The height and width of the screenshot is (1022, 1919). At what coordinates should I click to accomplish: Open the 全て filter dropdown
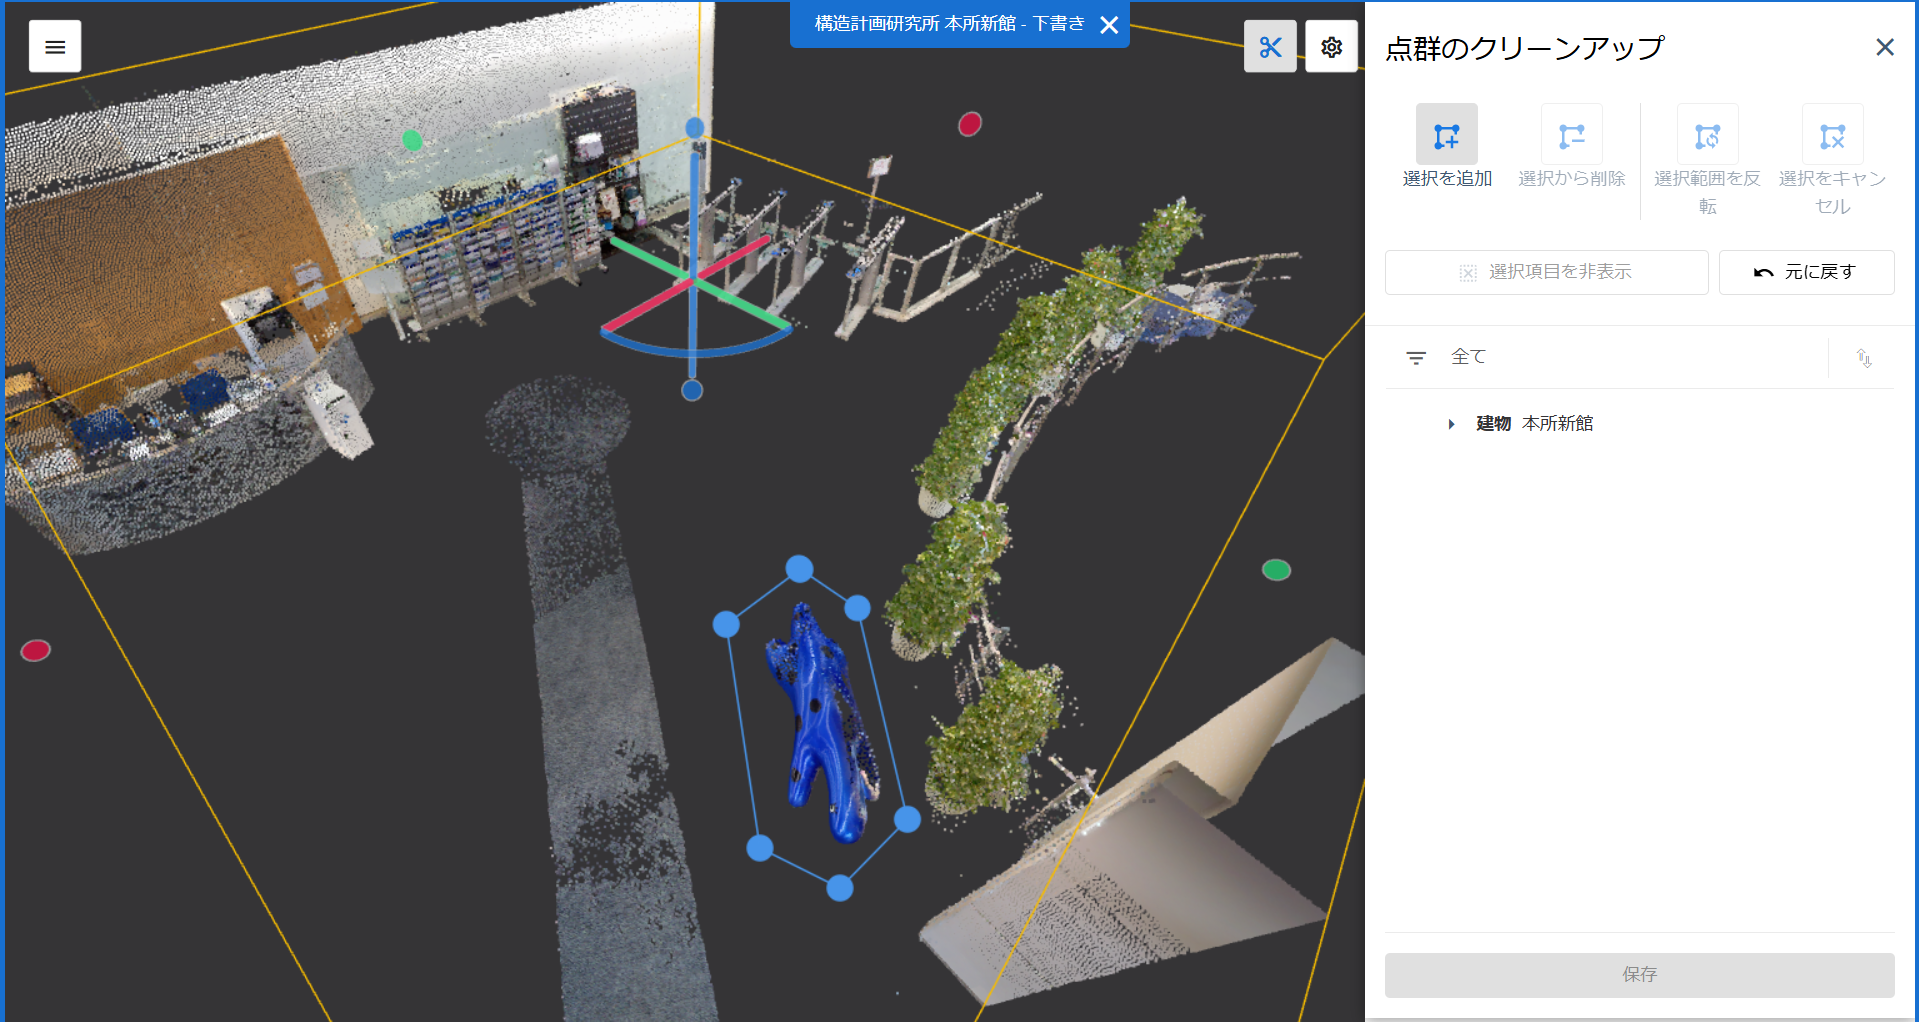tap(1606, 357)
